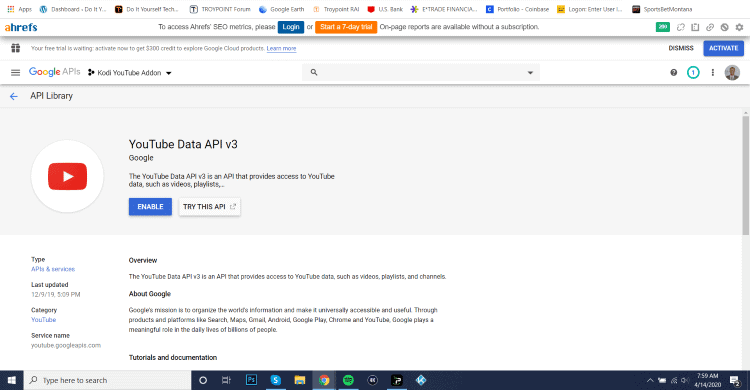Screen dimensions: 750x390
Task: Click the YouTube play logo thumbnail
Action: [67, 176]
